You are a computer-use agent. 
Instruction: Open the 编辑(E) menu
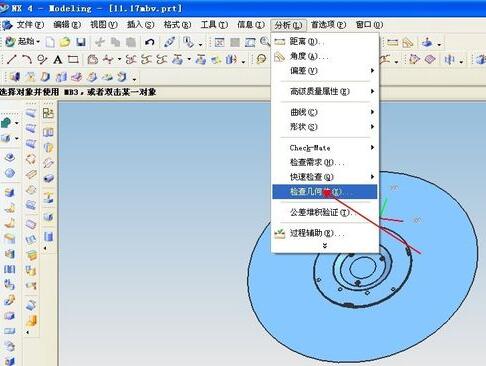pyautogui.click(x=67, y=25)
